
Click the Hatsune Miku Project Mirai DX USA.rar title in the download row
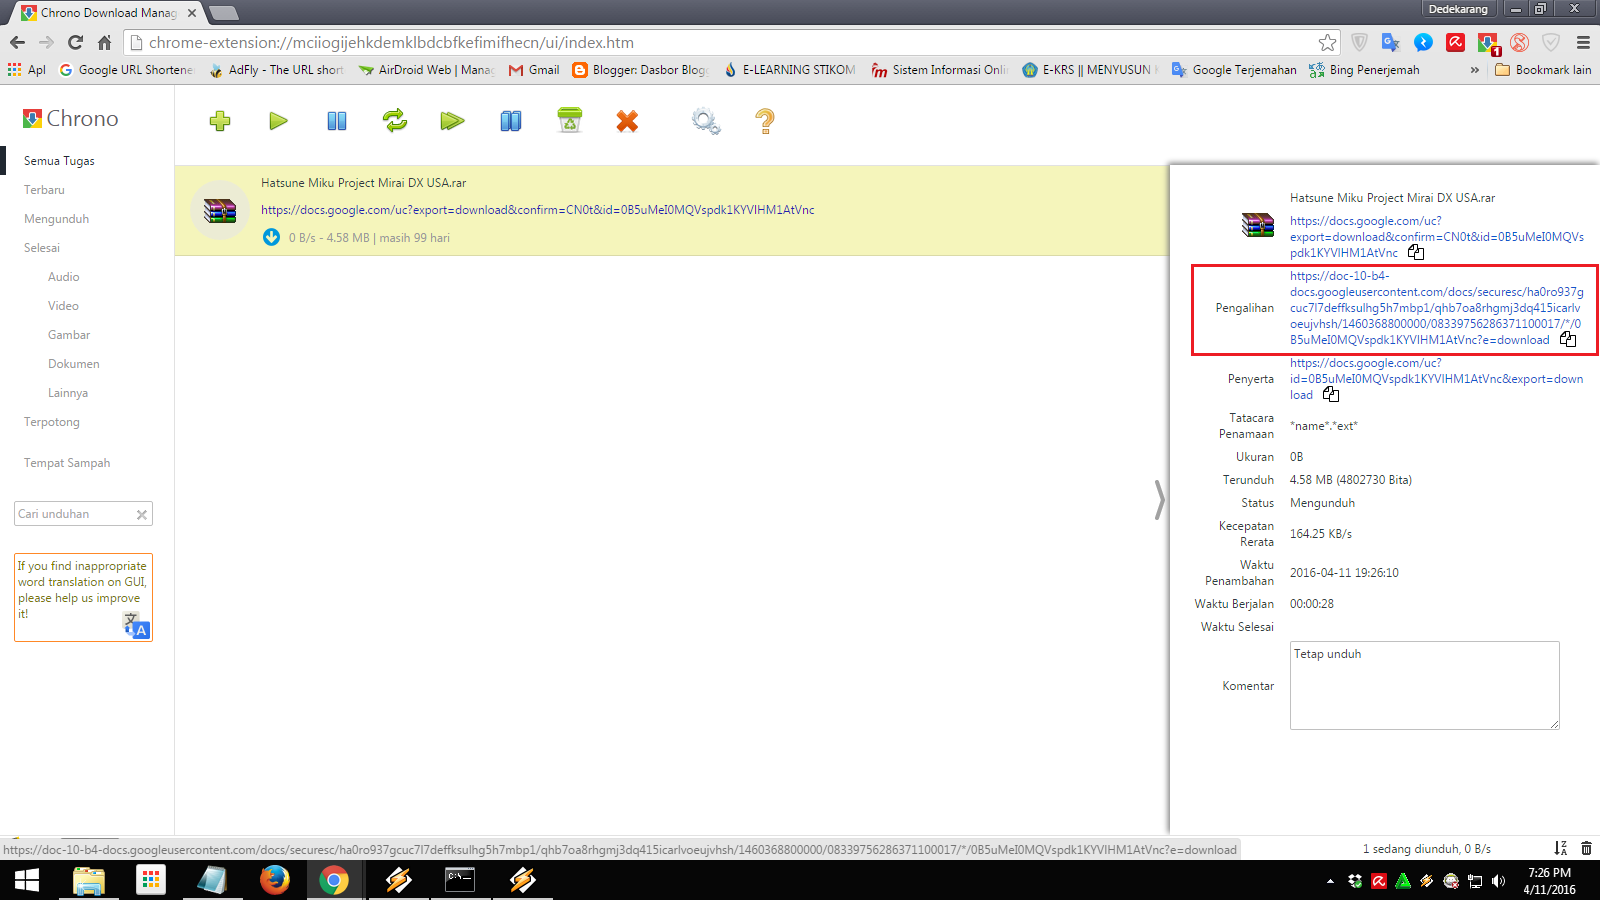(363, 183)
